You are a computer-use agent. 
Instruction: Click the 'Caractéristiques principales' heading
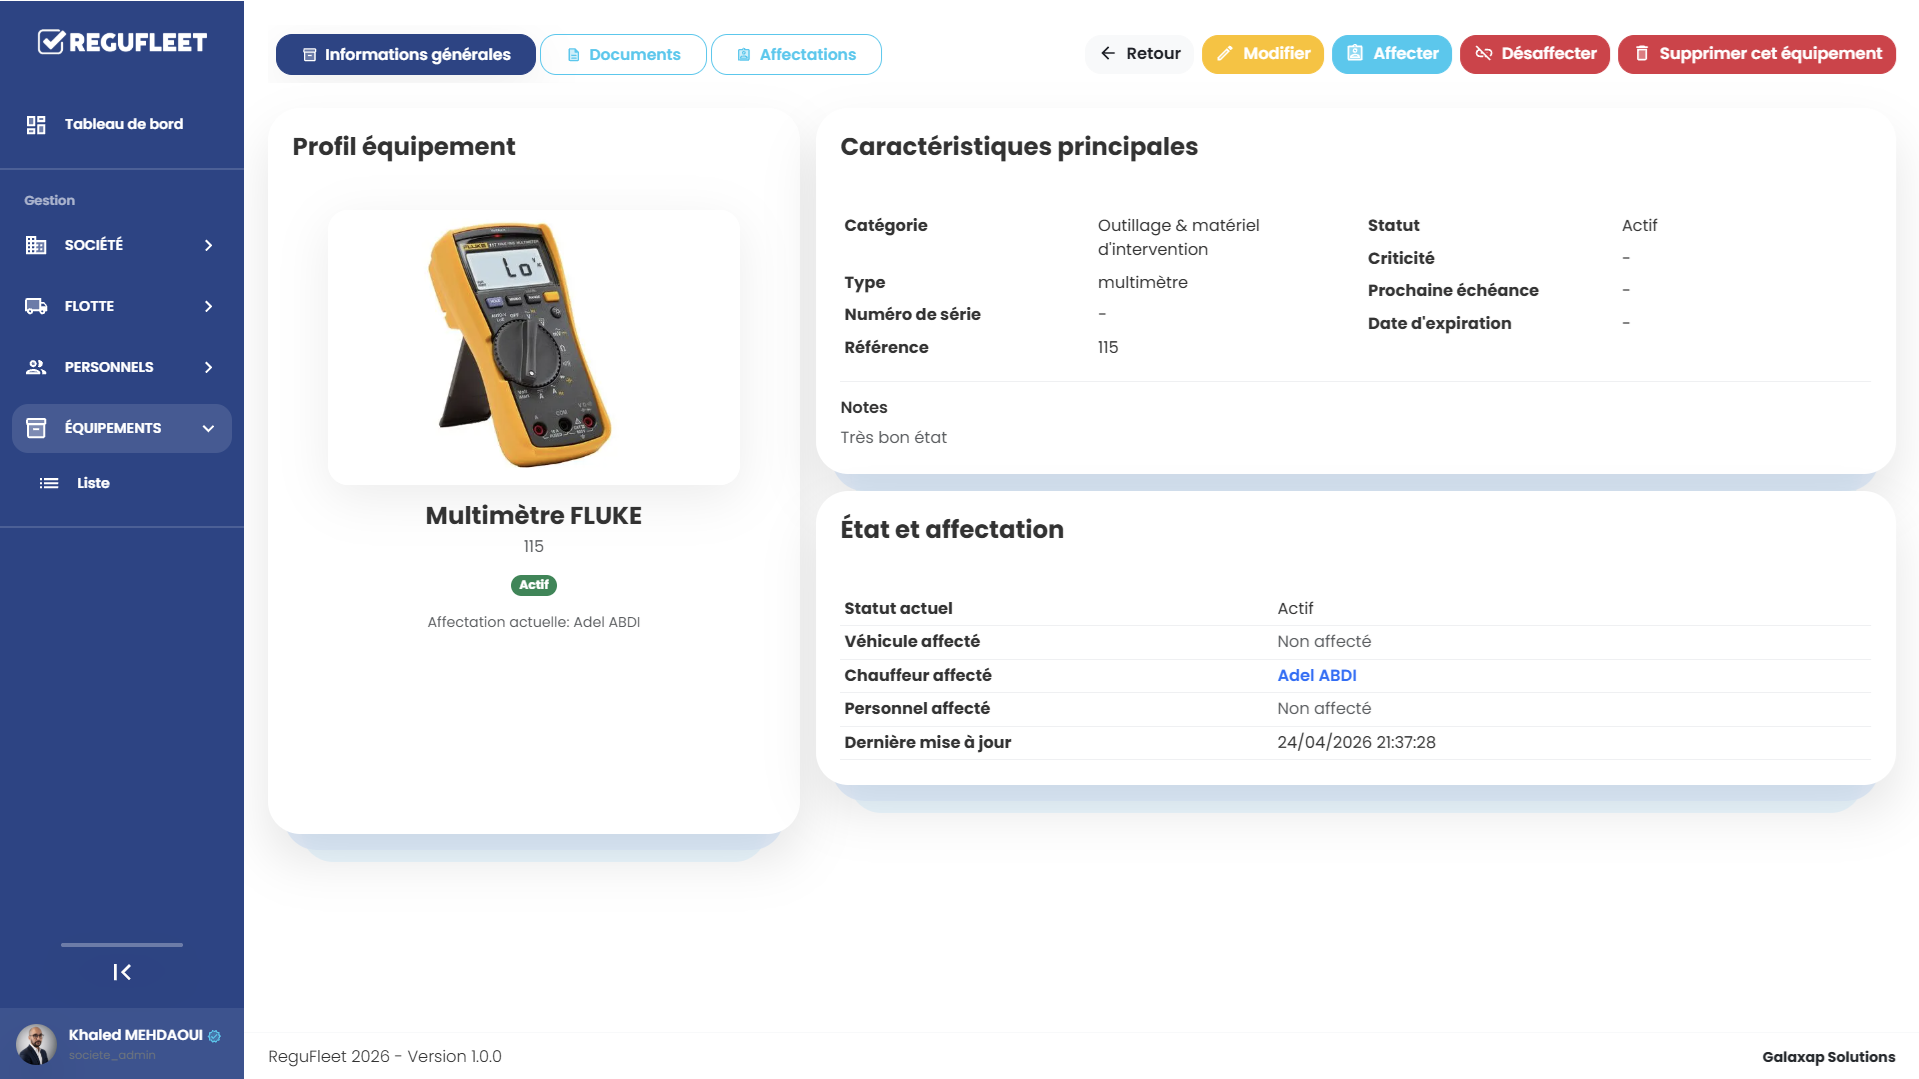(1019, 146)
